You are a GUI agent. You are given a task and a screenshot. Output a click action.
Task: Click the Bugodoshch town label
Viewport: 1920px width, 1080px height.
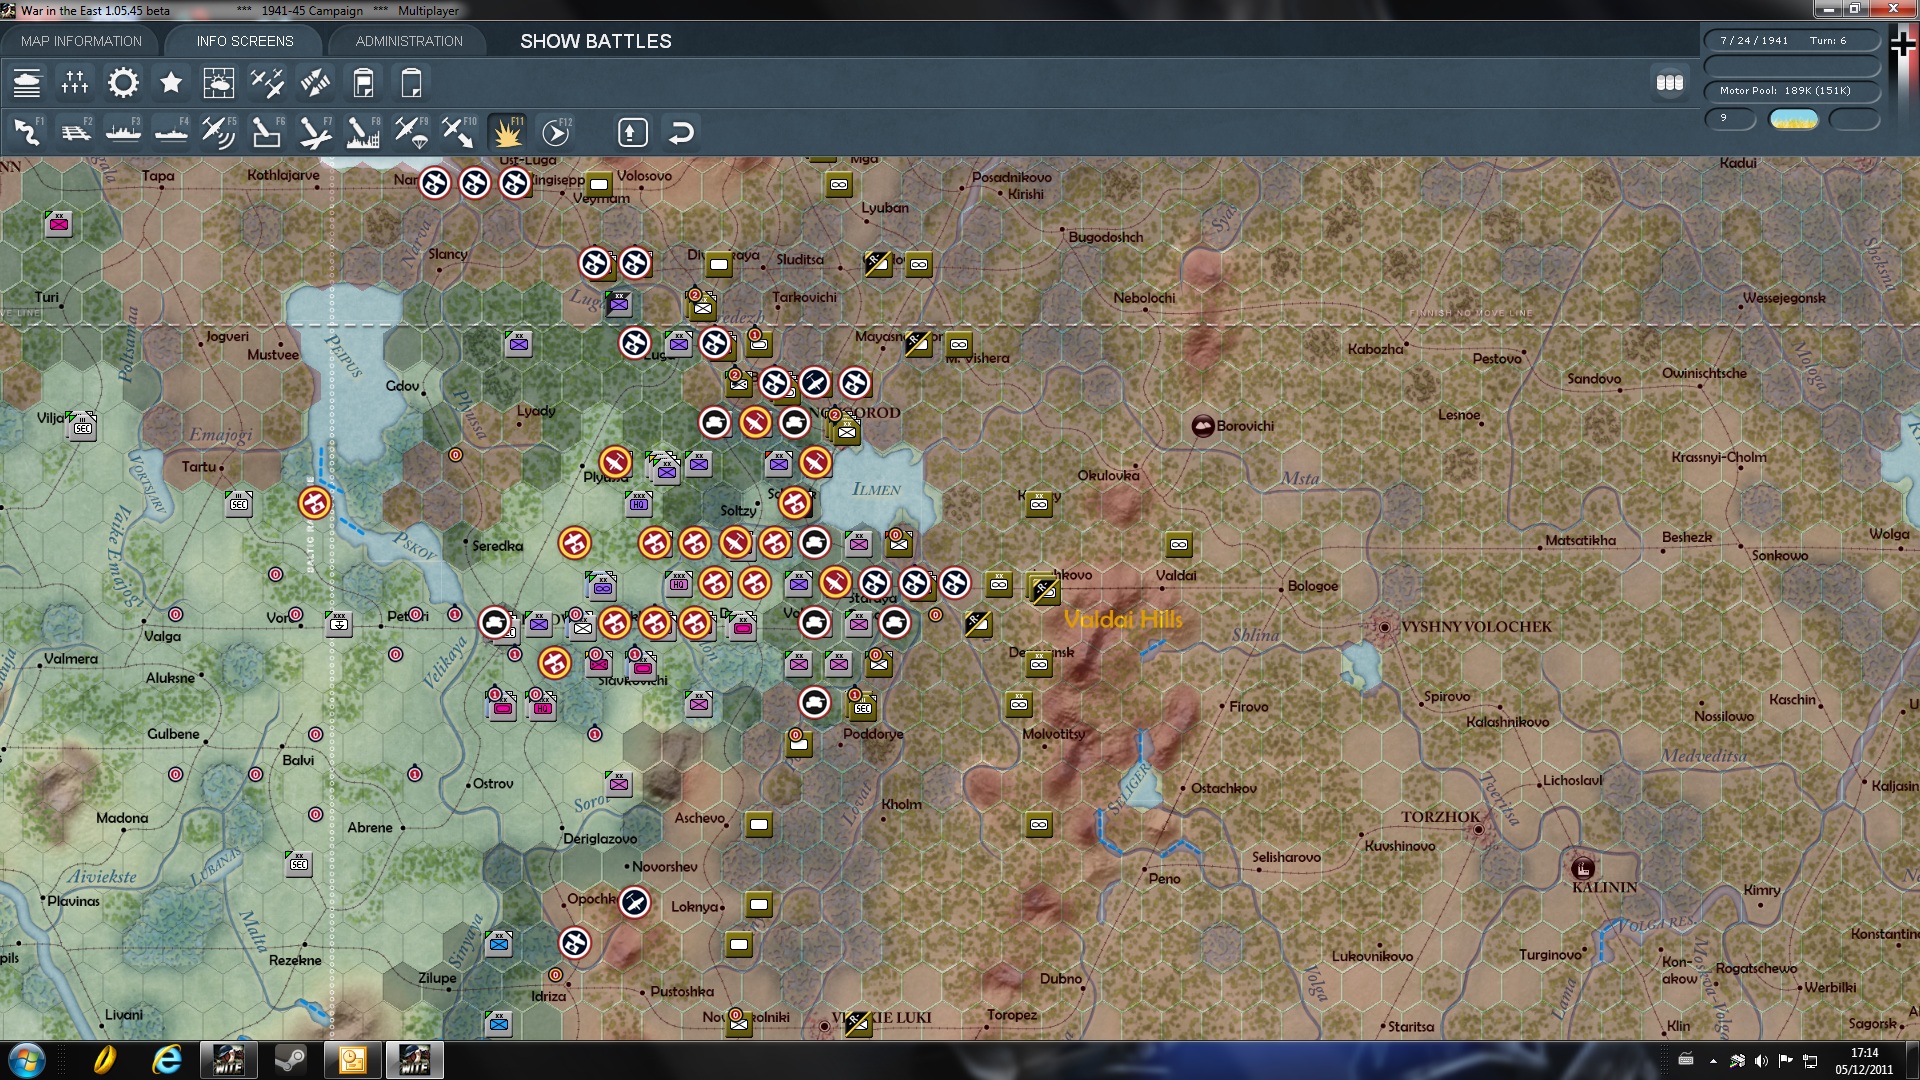click(1106, 237)
